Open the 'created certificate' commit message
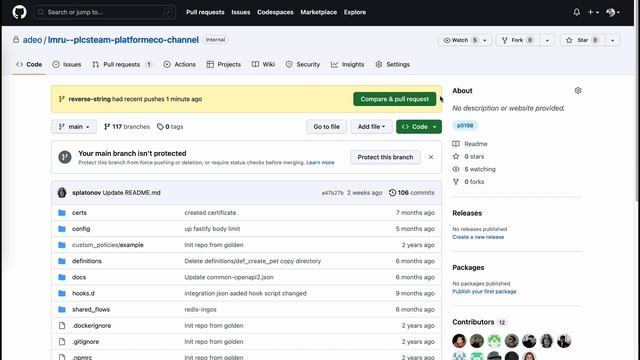Image resolution: width=640 pixels, height=360 pixels. pyautogui.click(x=210, y=213)
